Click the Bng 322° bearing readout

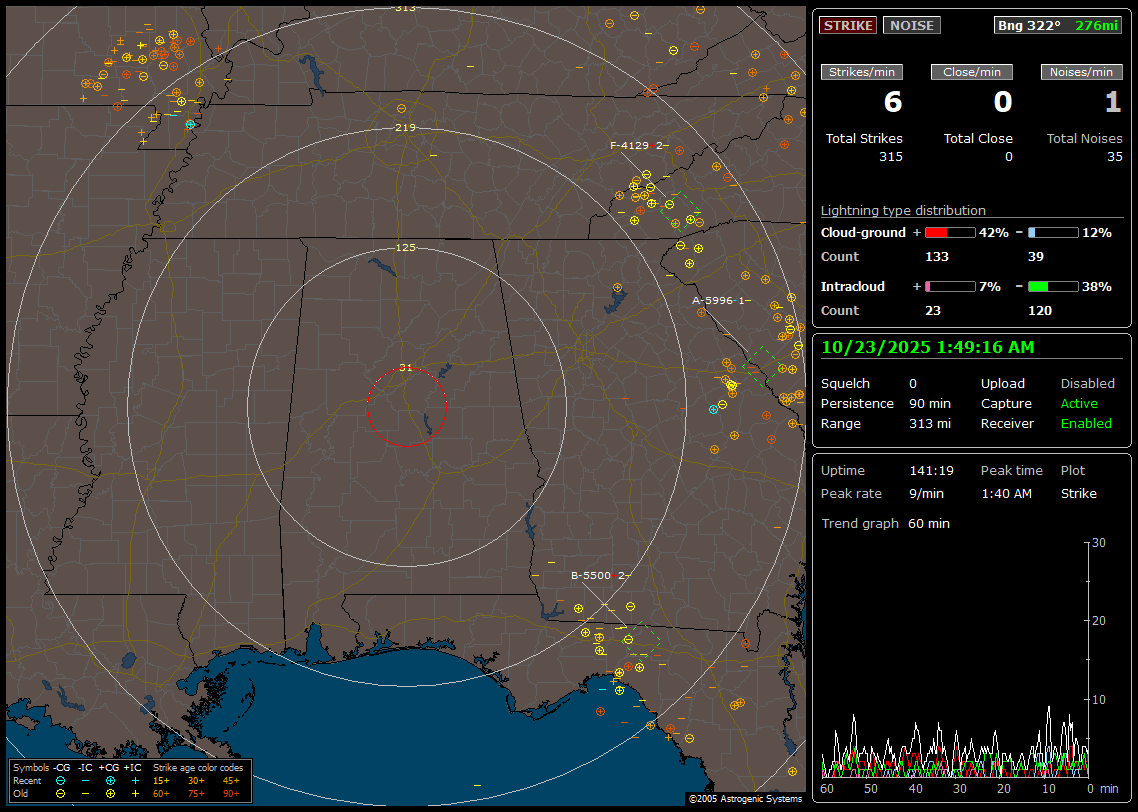coord(1029,25)
